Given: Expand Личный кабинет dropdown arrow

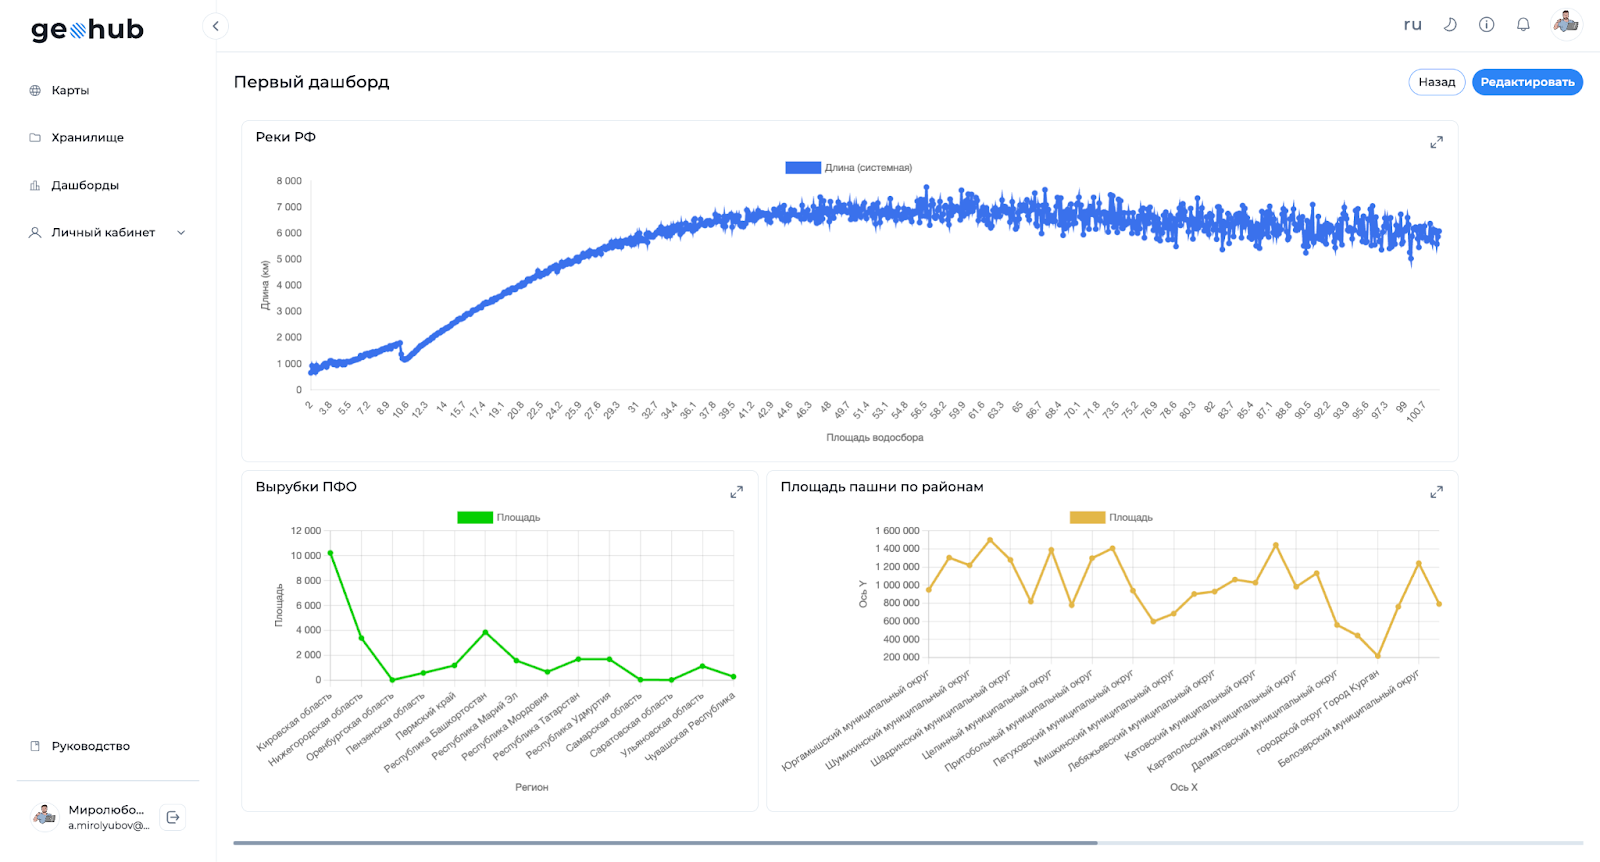Looking at the screenshot, I should (181, 232).
